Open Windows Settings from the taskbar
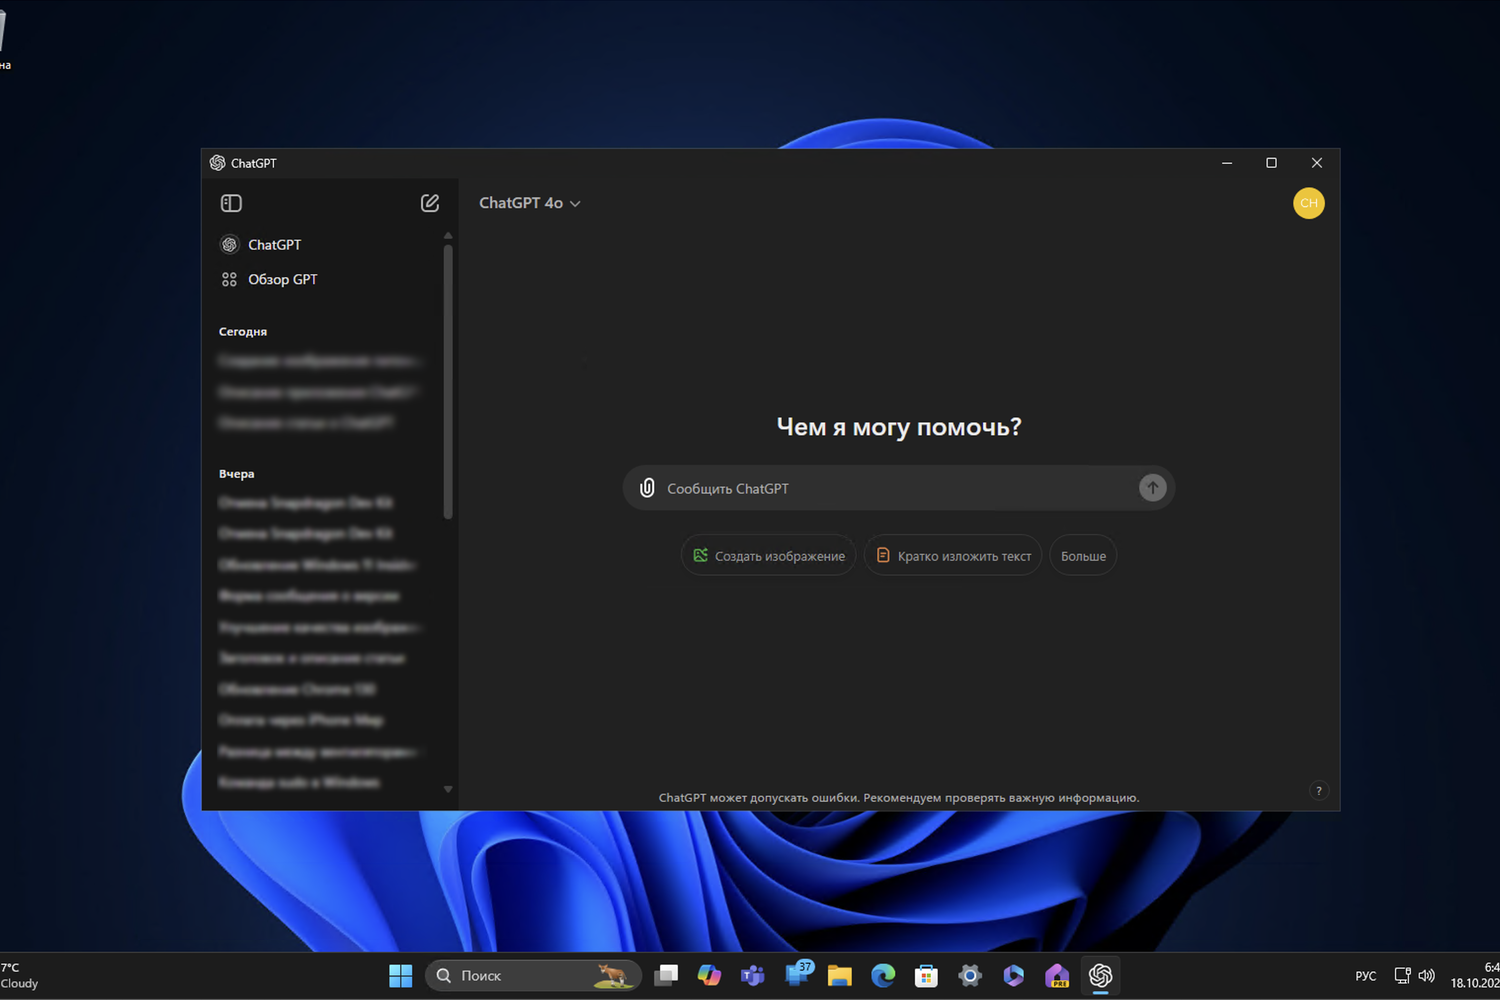Viewport: 1500px width, 1000px height. coord(969,975)
